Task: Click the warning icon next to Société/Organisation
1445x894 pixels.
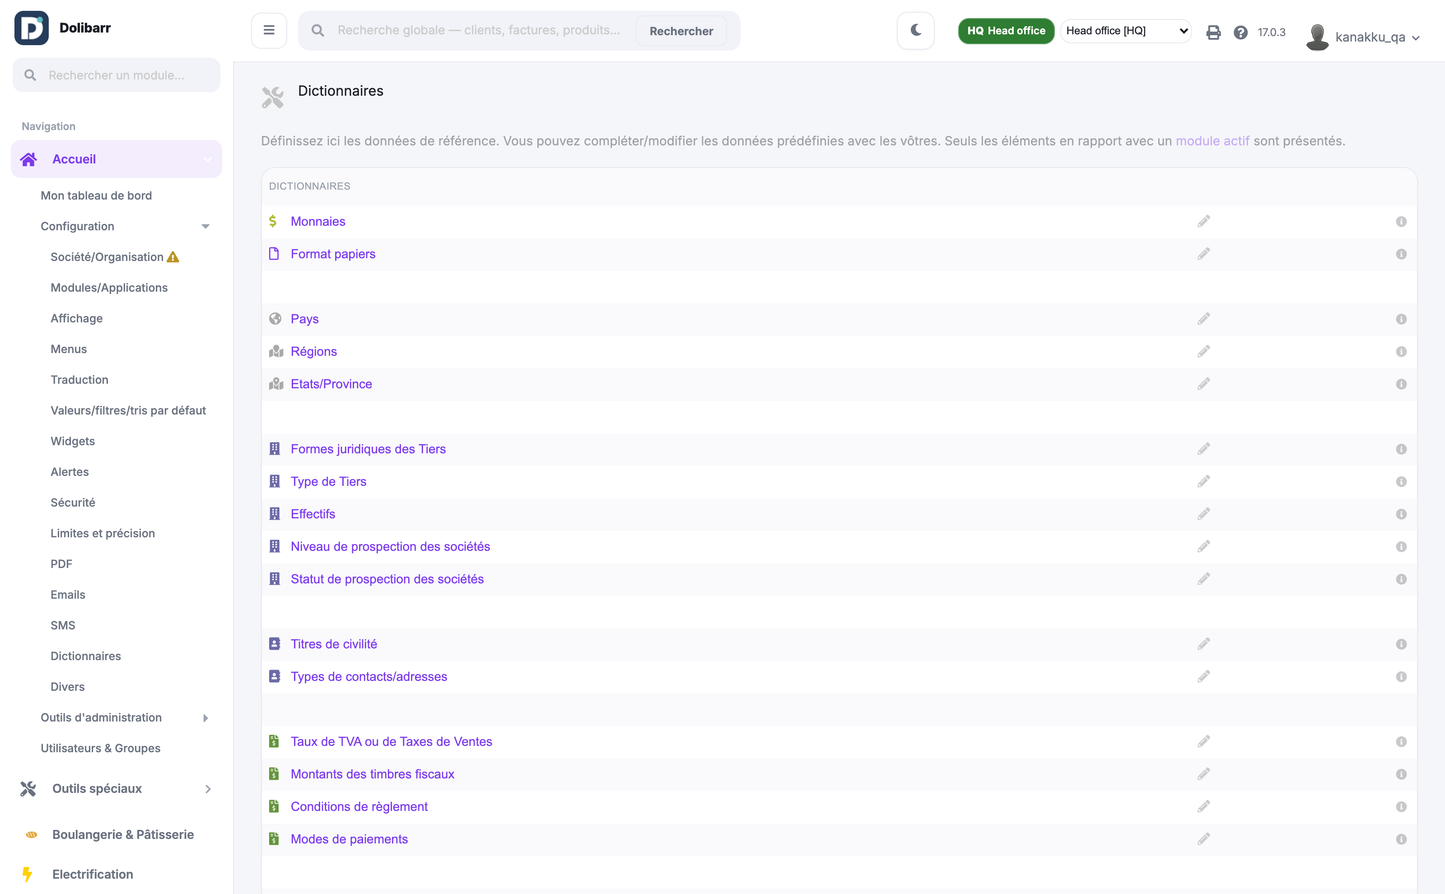Action: [x=173, y=257]
